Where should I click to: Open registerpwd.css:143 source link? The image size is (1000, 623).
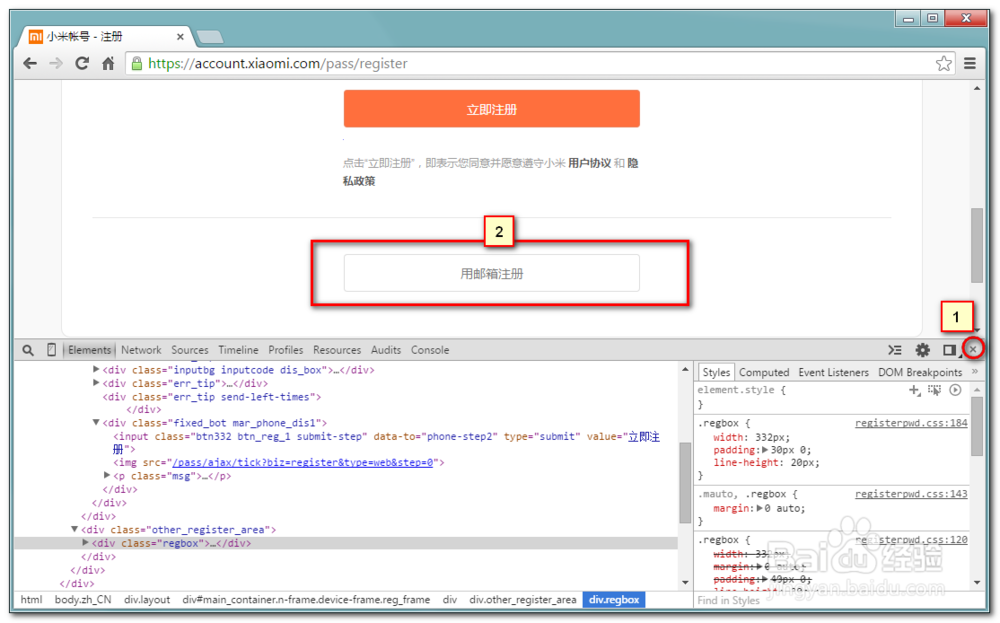coord(911,494)
